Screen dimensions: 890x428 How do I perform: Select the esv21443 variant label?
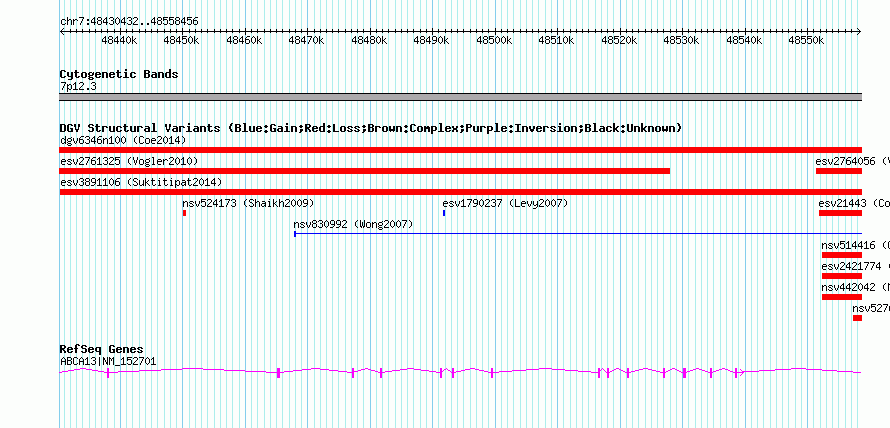pyautogui.click(x=842, y=203)
